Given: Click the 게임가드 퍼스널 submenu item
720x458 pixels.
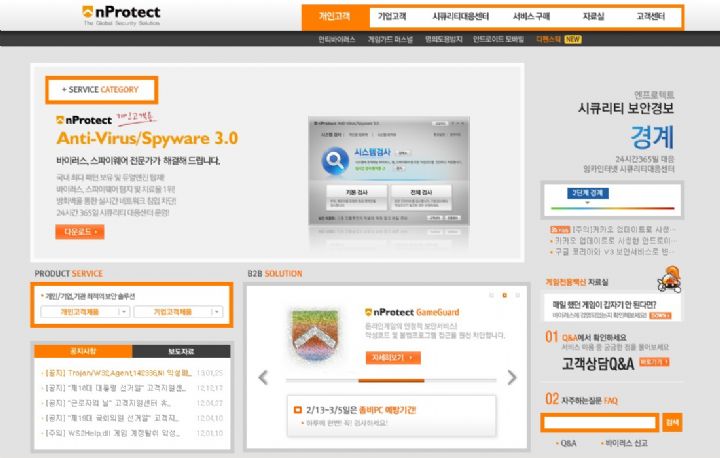Looking at the screenshot, I should click(390, 40).
